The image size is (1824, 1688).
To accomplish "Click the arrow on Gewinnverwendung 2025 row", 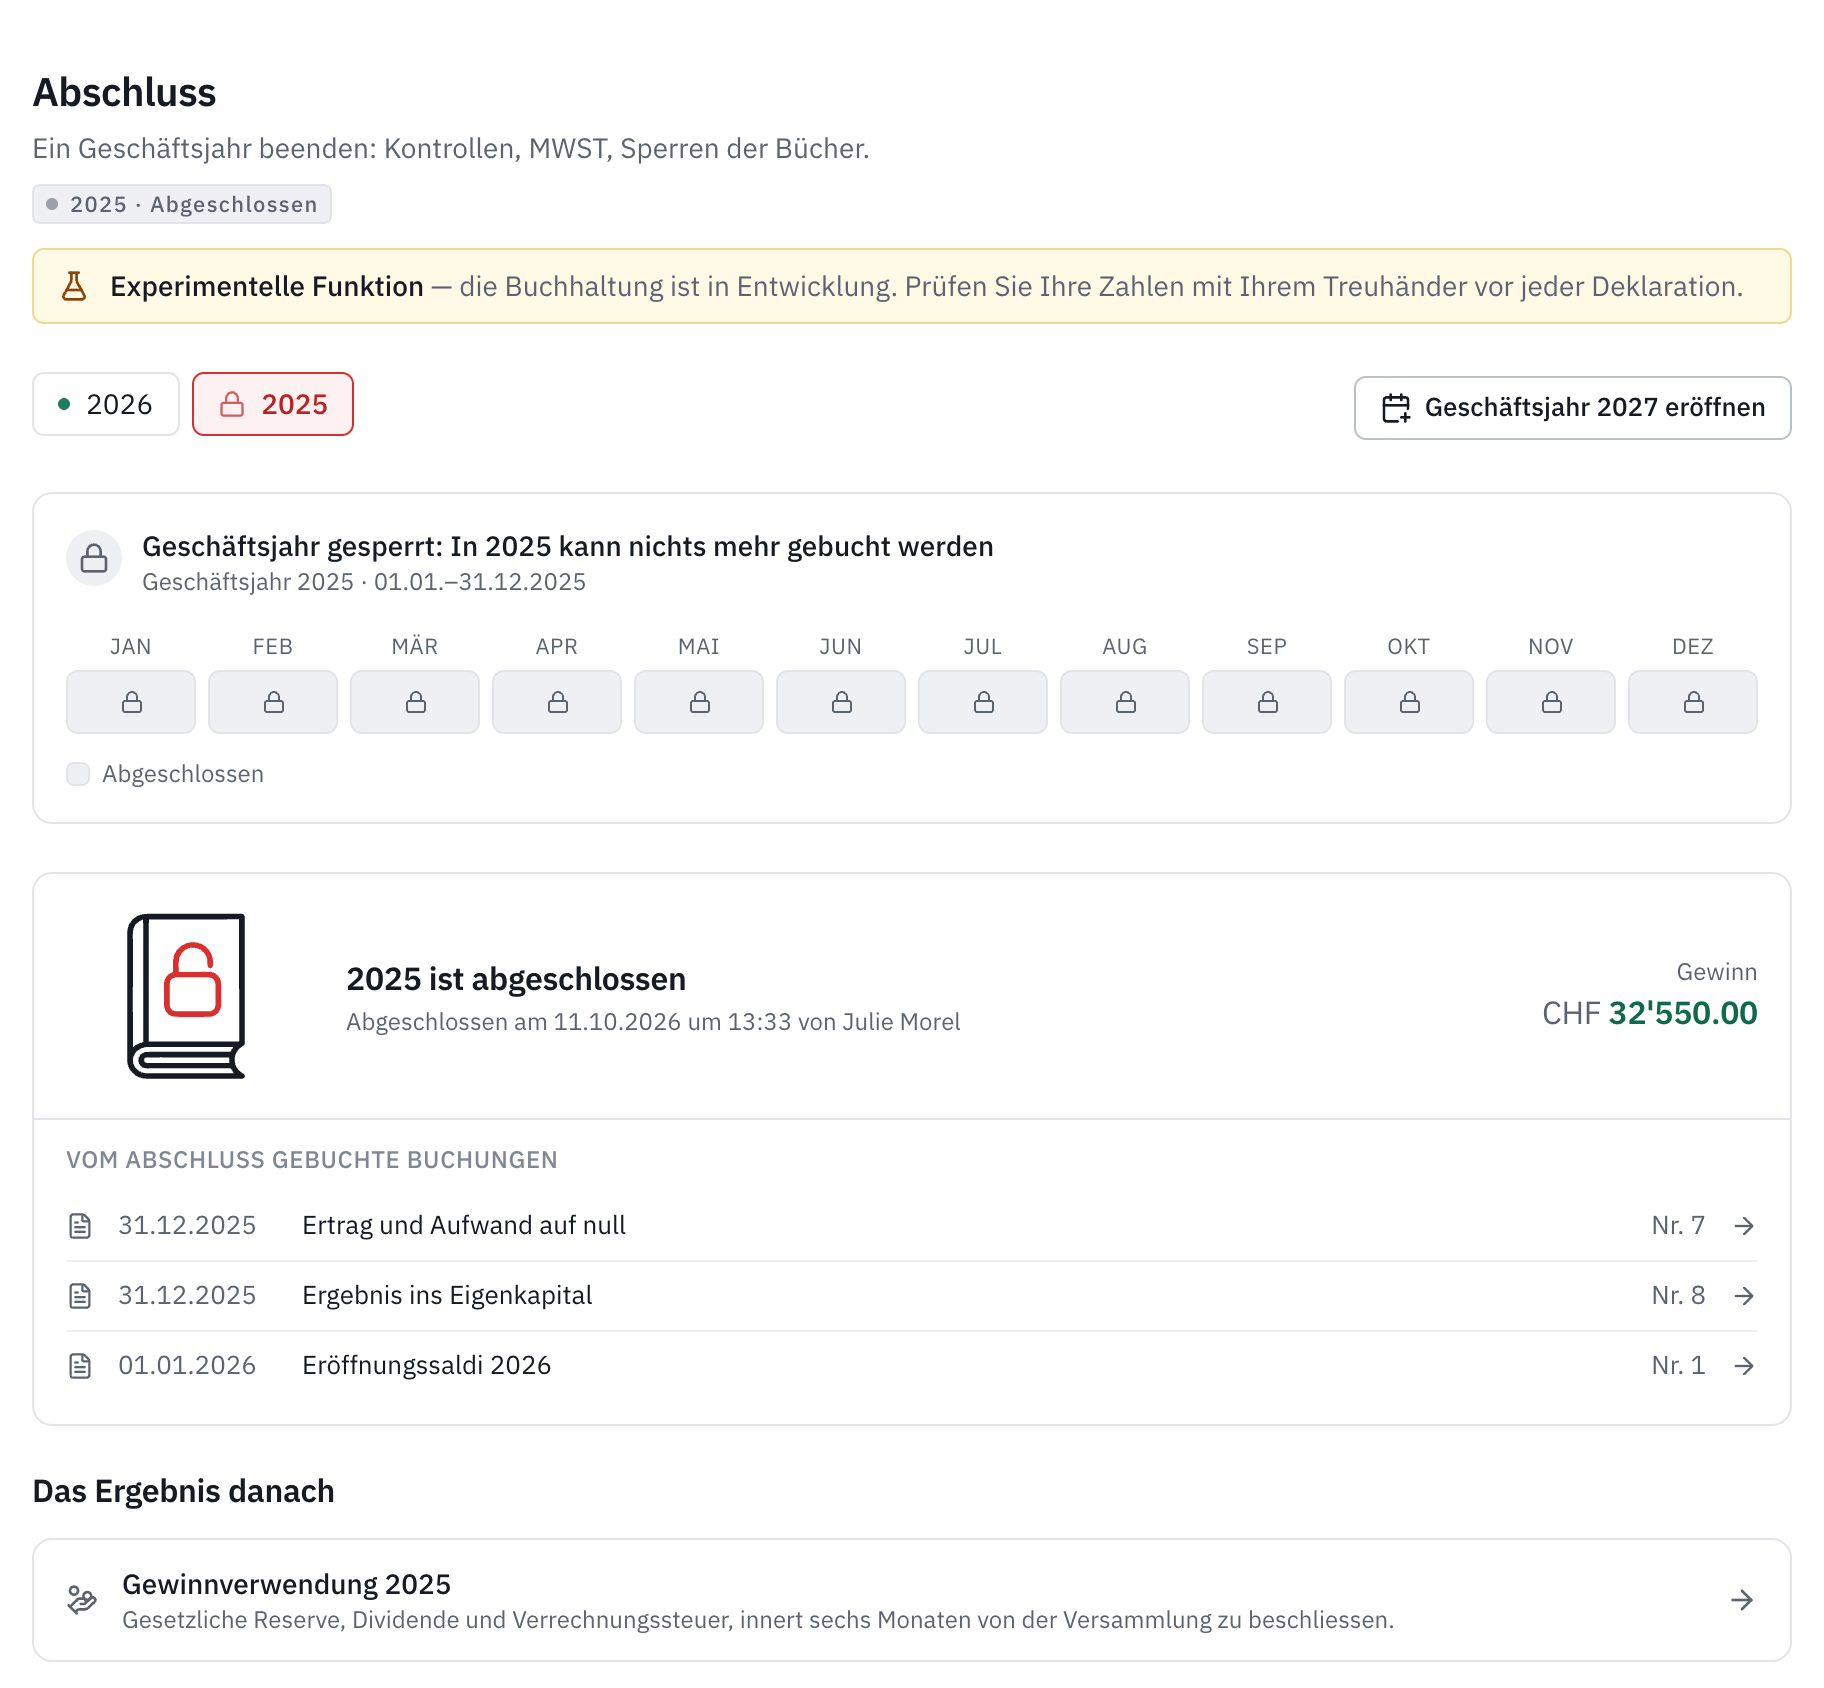I will (x=1742, y=1600).
